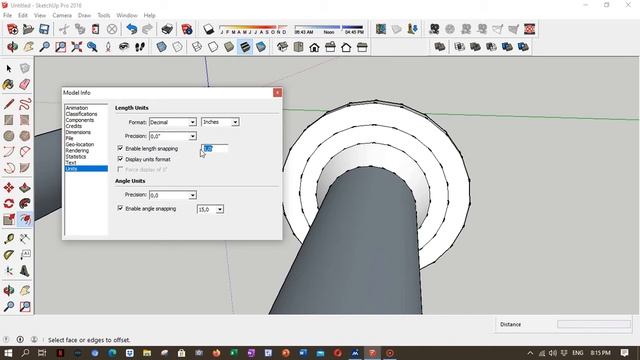Select Geo-location in Model Info list

point(80,144)
